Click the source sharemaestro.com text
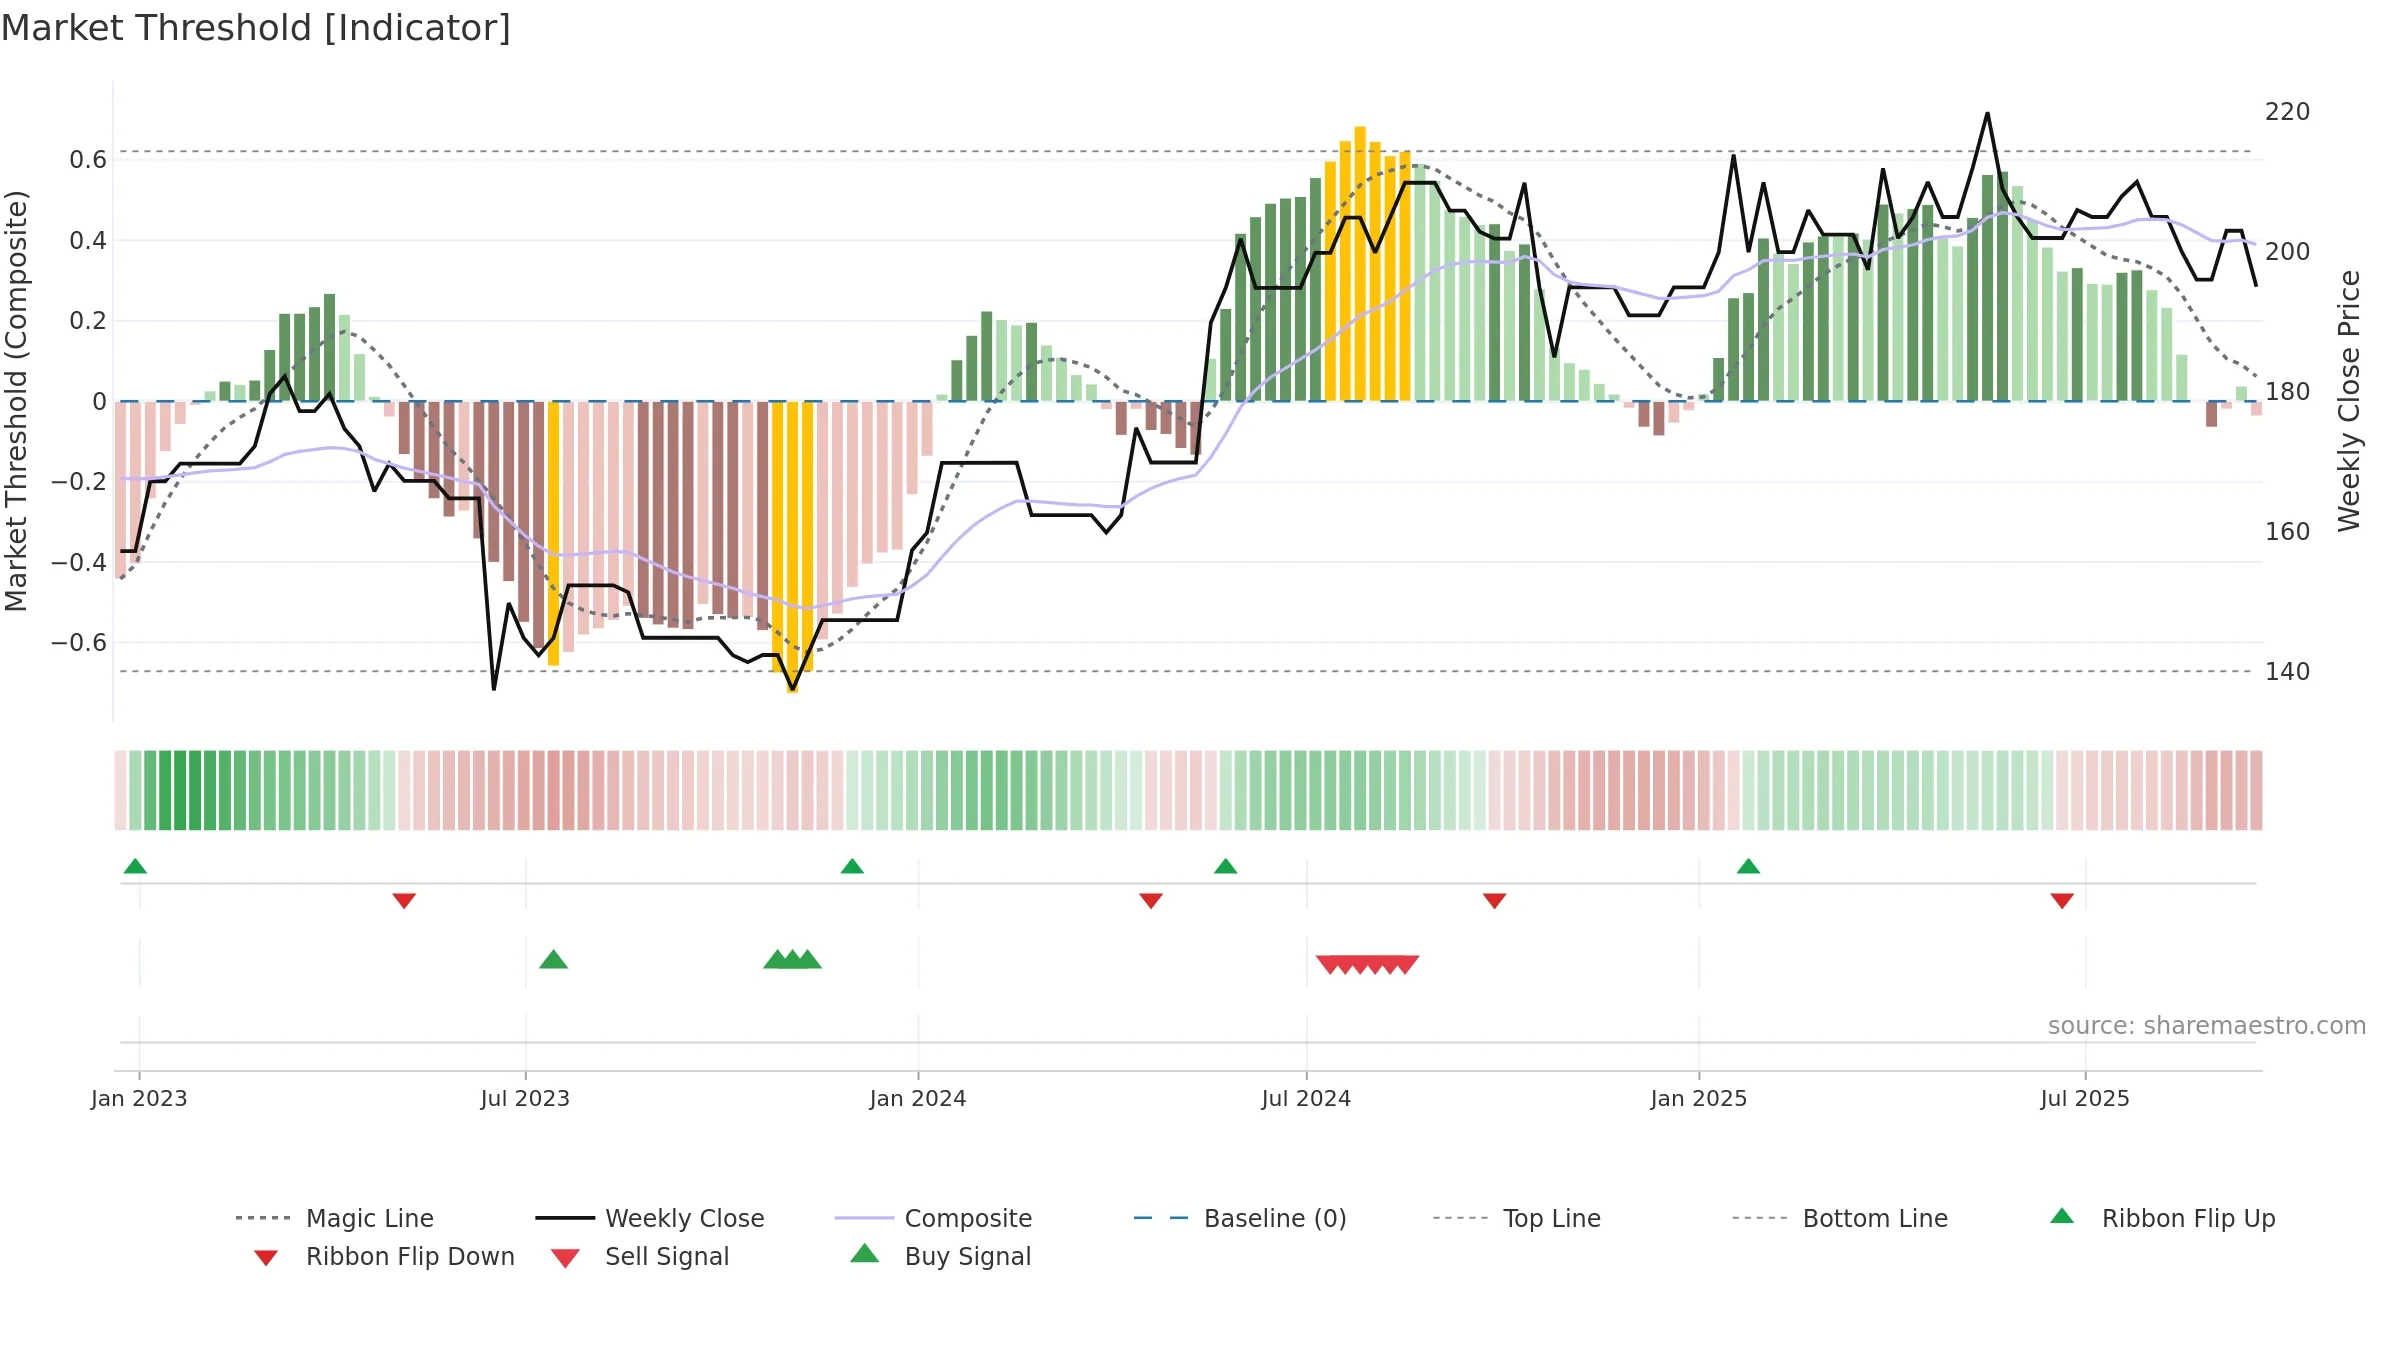Image resolution: width=2400 pixels, height=1350 pixels. [x=2207, y=1026]
